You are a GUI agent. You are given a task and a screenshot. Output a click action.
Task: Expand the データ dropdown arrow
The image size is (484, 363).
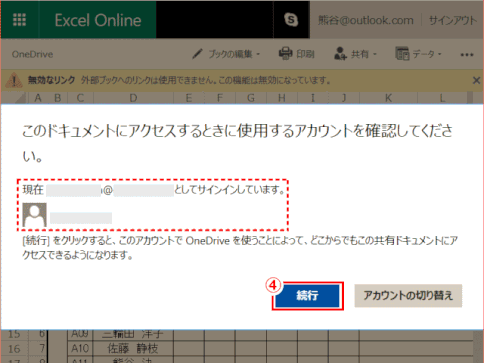439,54
